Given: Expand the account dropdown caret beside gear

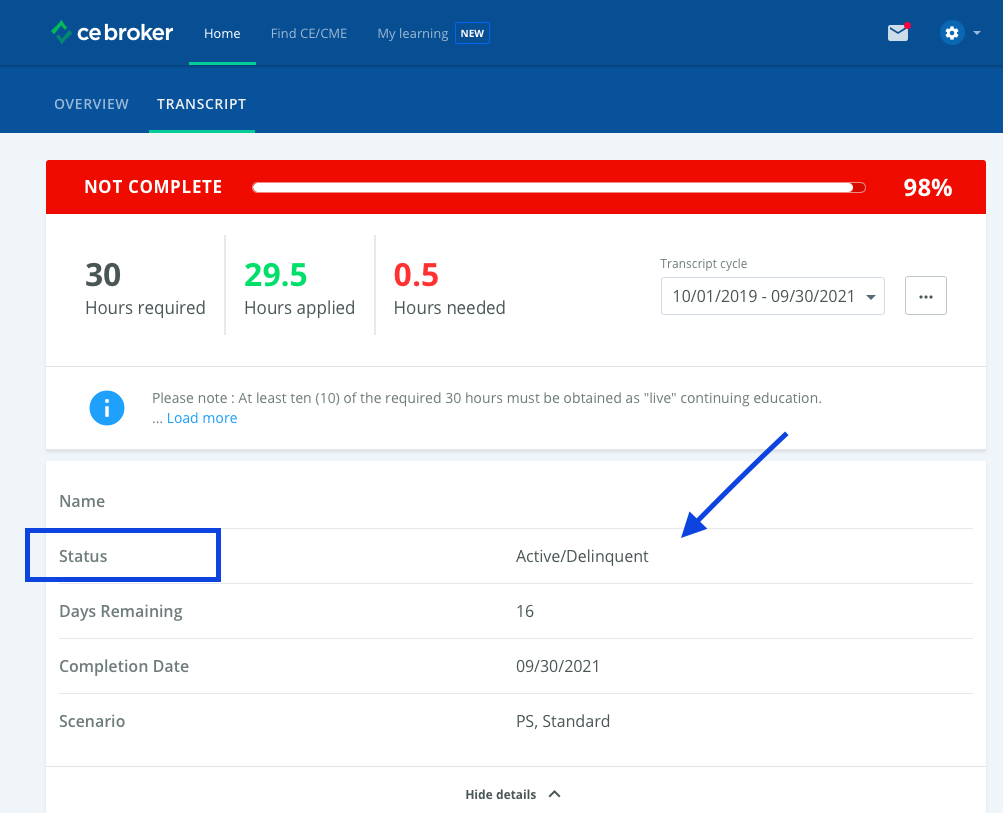Looking at the screenshot, I should tap(977, 33).
